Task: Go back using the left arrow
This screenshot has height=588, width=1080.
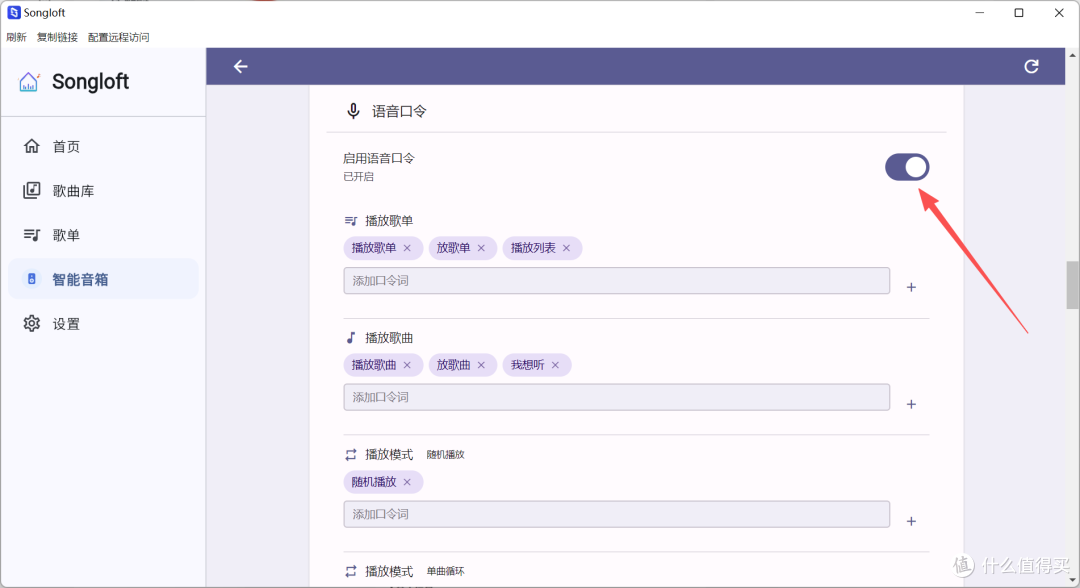Action: 240,67
